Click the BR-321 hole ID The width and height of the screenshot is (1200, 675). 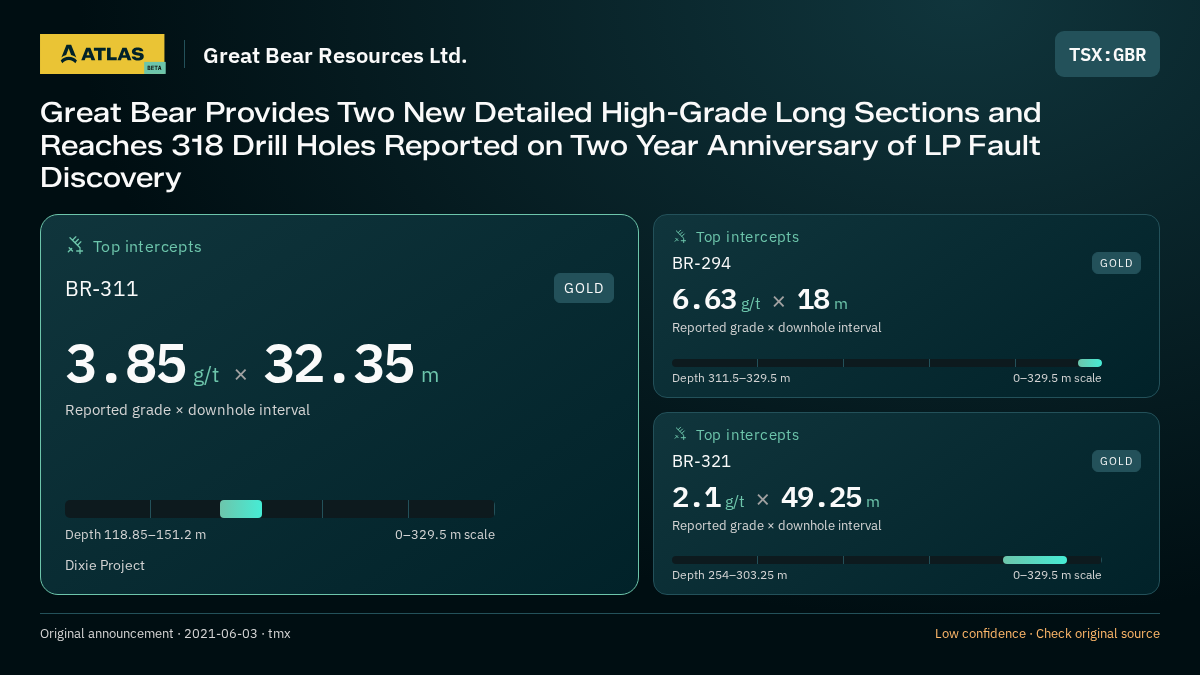click(701, 461)
